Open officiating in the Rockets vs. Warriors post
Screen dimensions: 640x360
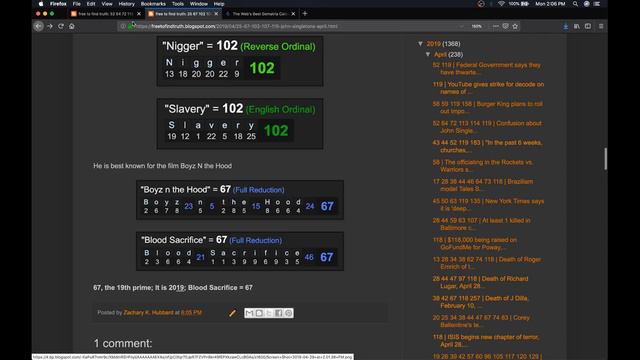point(483,166)
